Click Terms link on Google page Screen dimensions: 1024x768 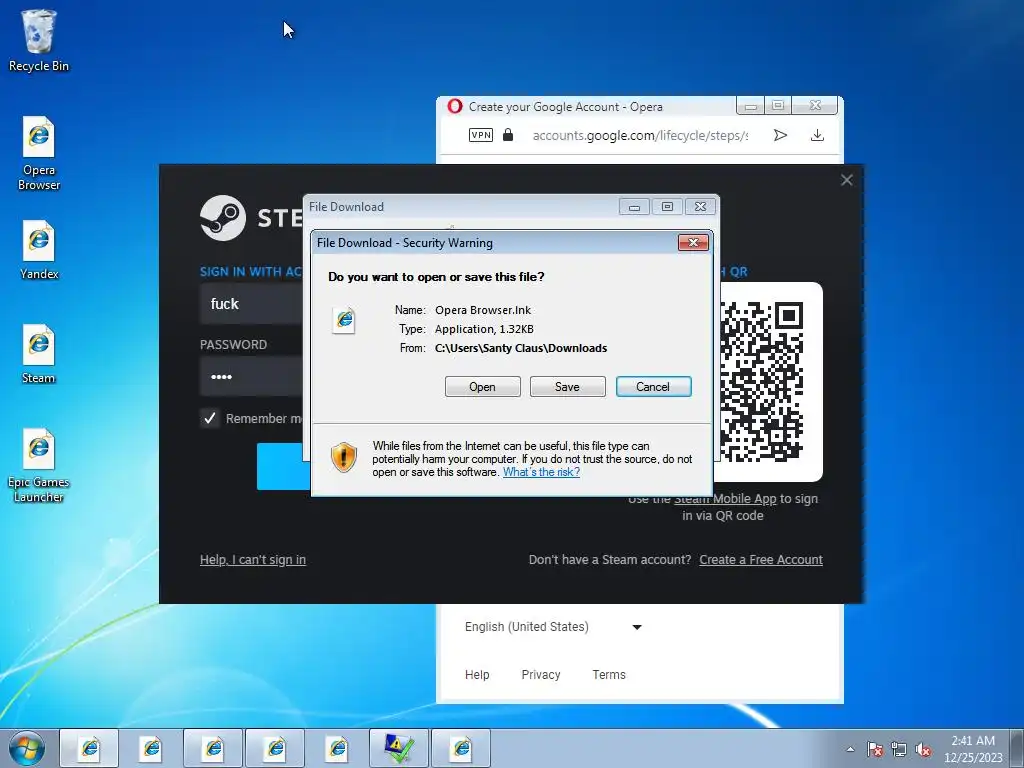[609, 675]
